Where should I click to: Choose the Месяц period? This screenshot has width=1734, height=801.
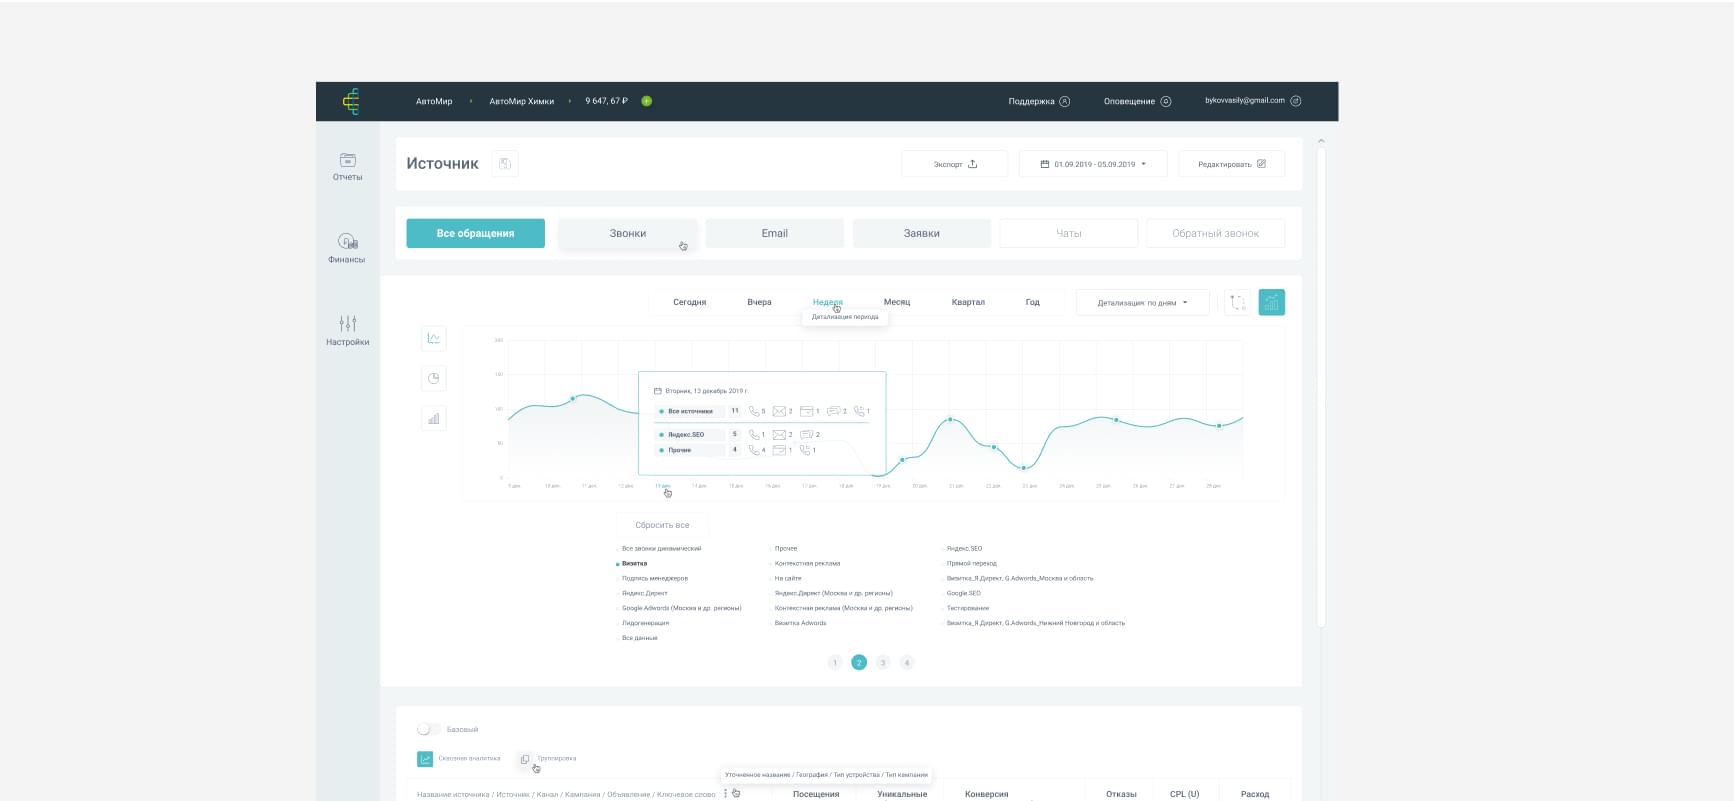coord(897,302)
